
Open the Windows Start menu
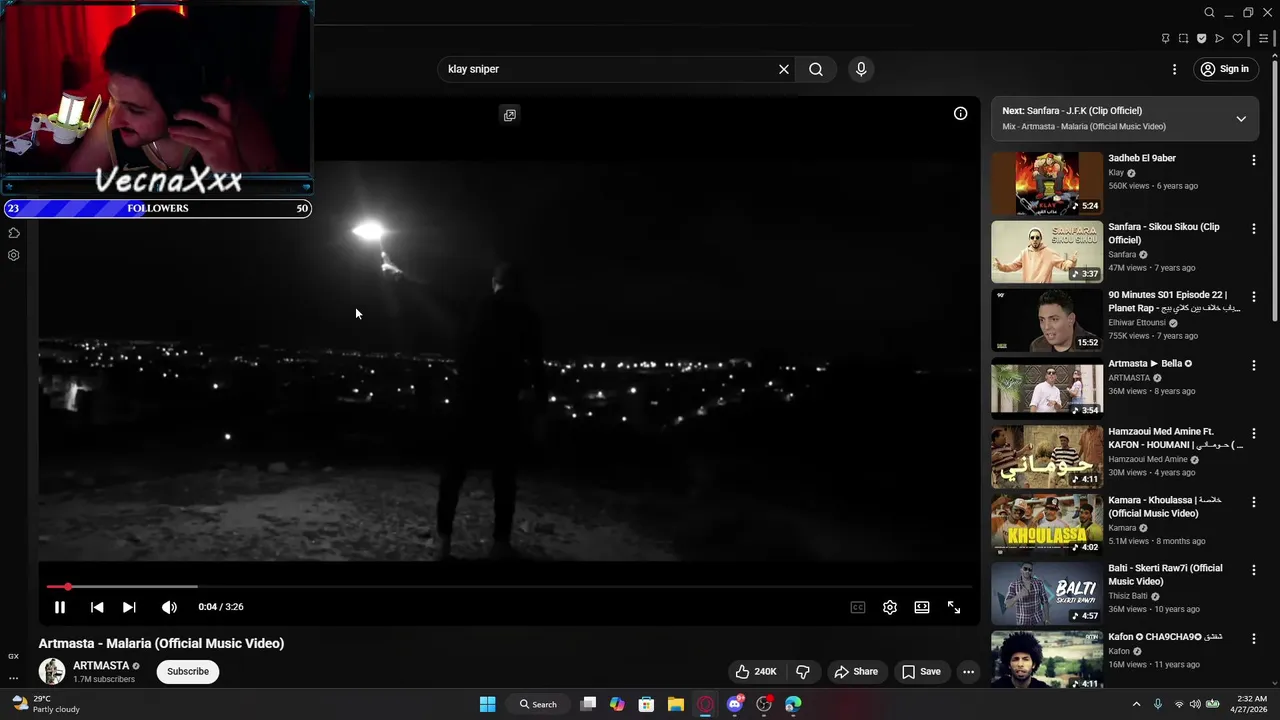(x=487, y=704)
